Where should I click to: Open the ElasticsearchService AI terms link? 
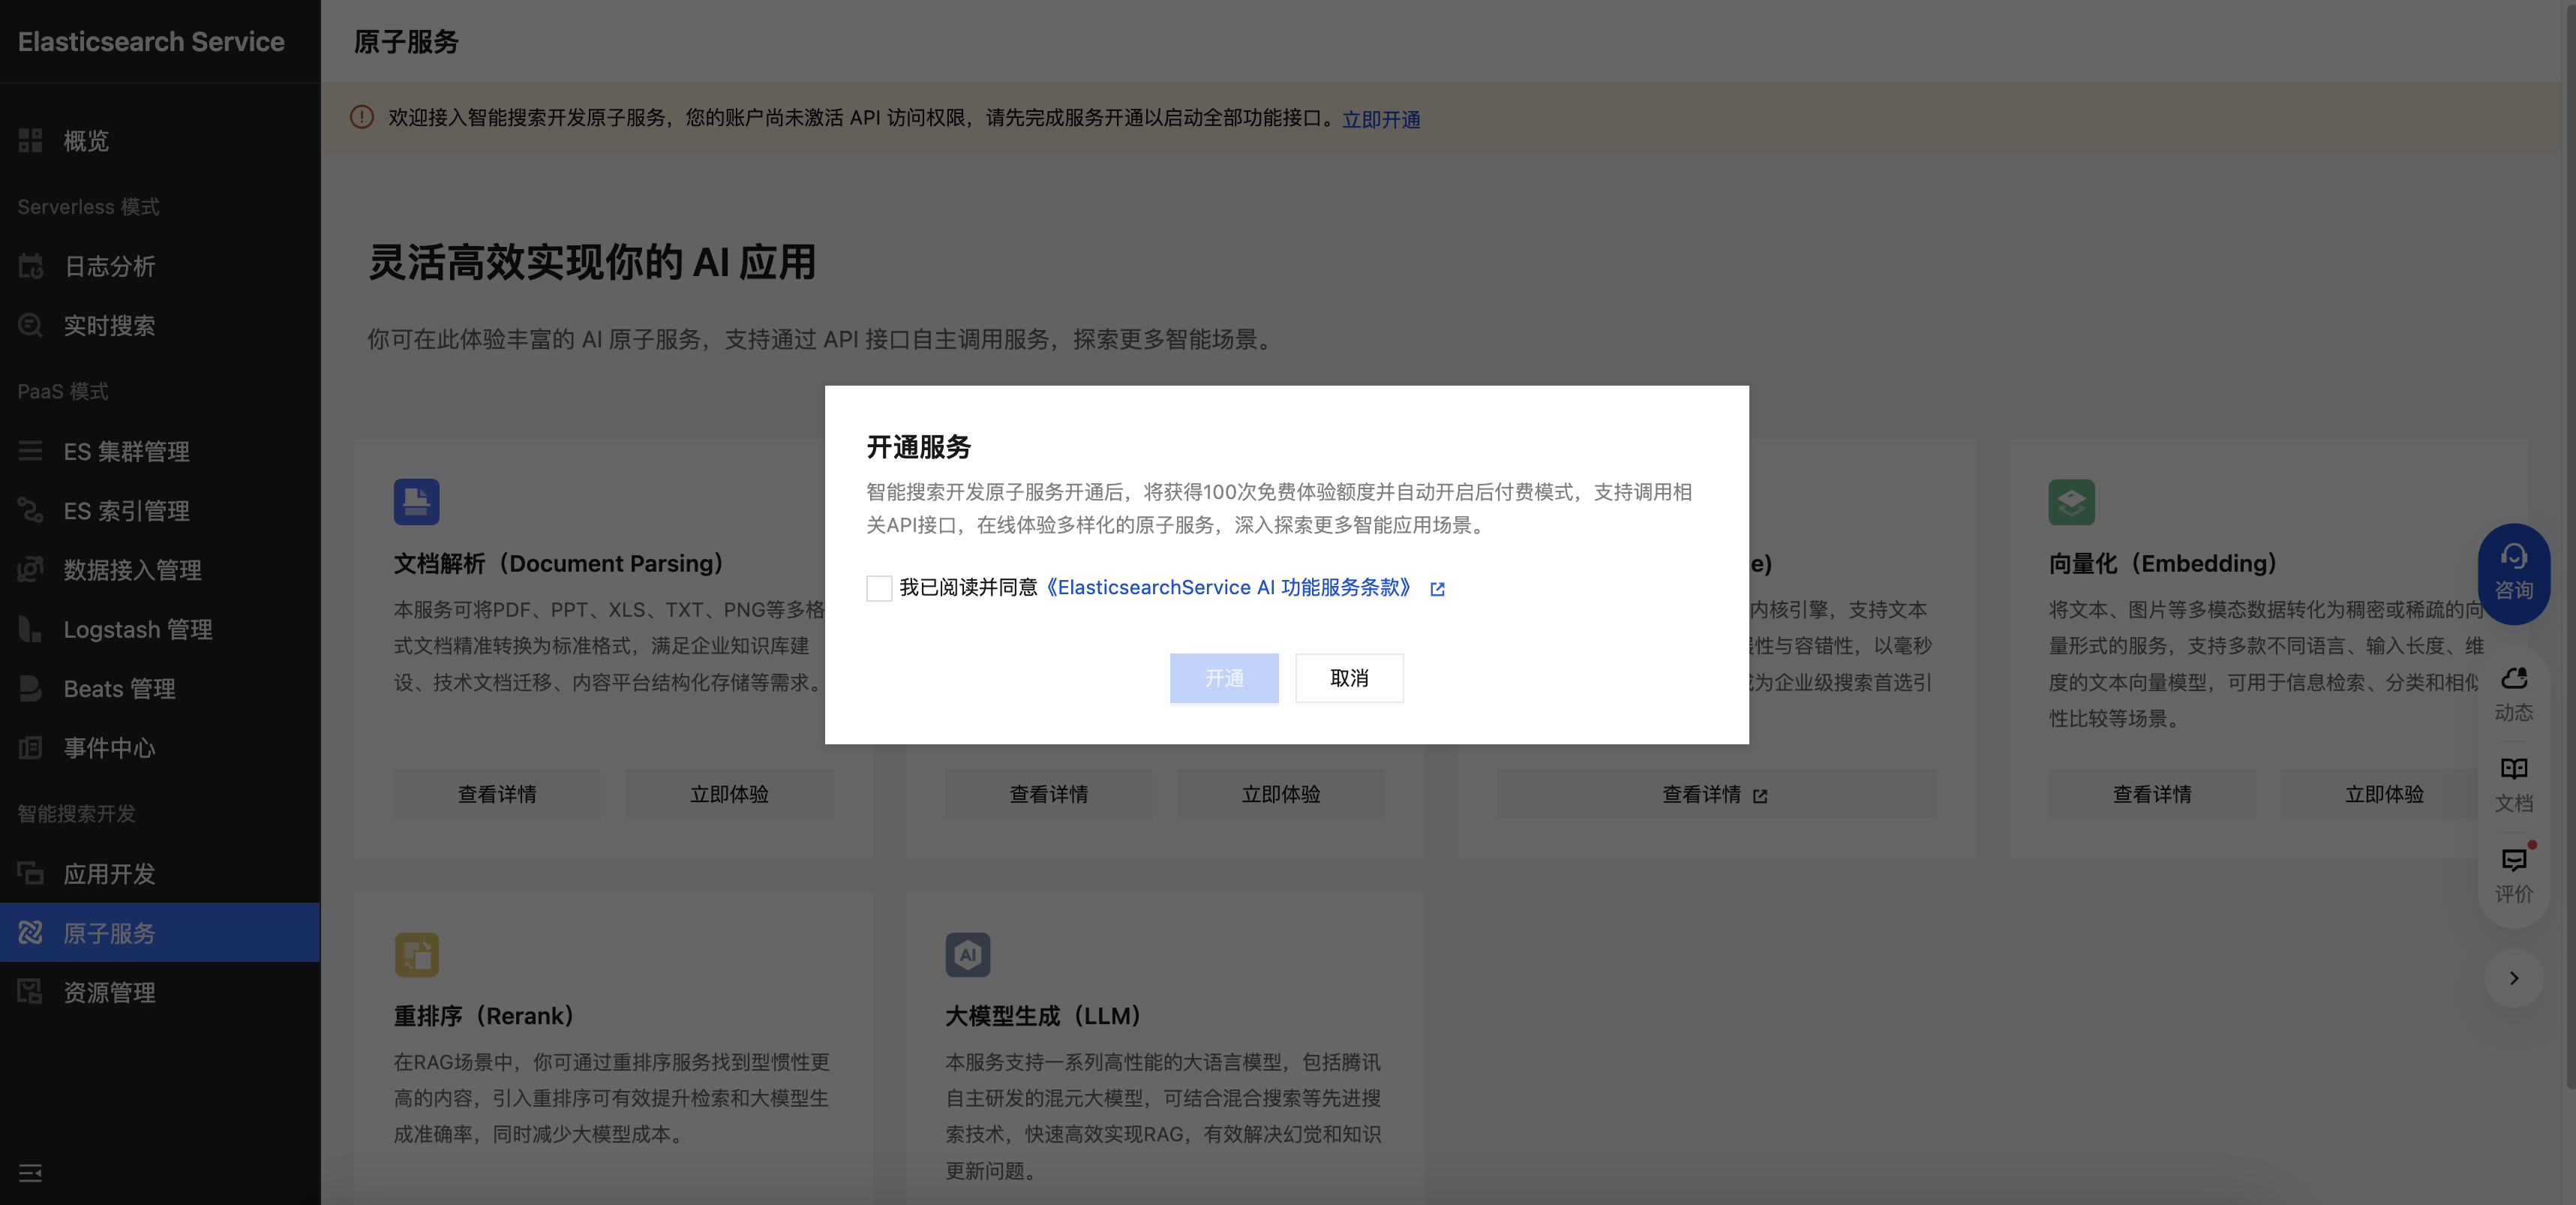click(1228, 588)
